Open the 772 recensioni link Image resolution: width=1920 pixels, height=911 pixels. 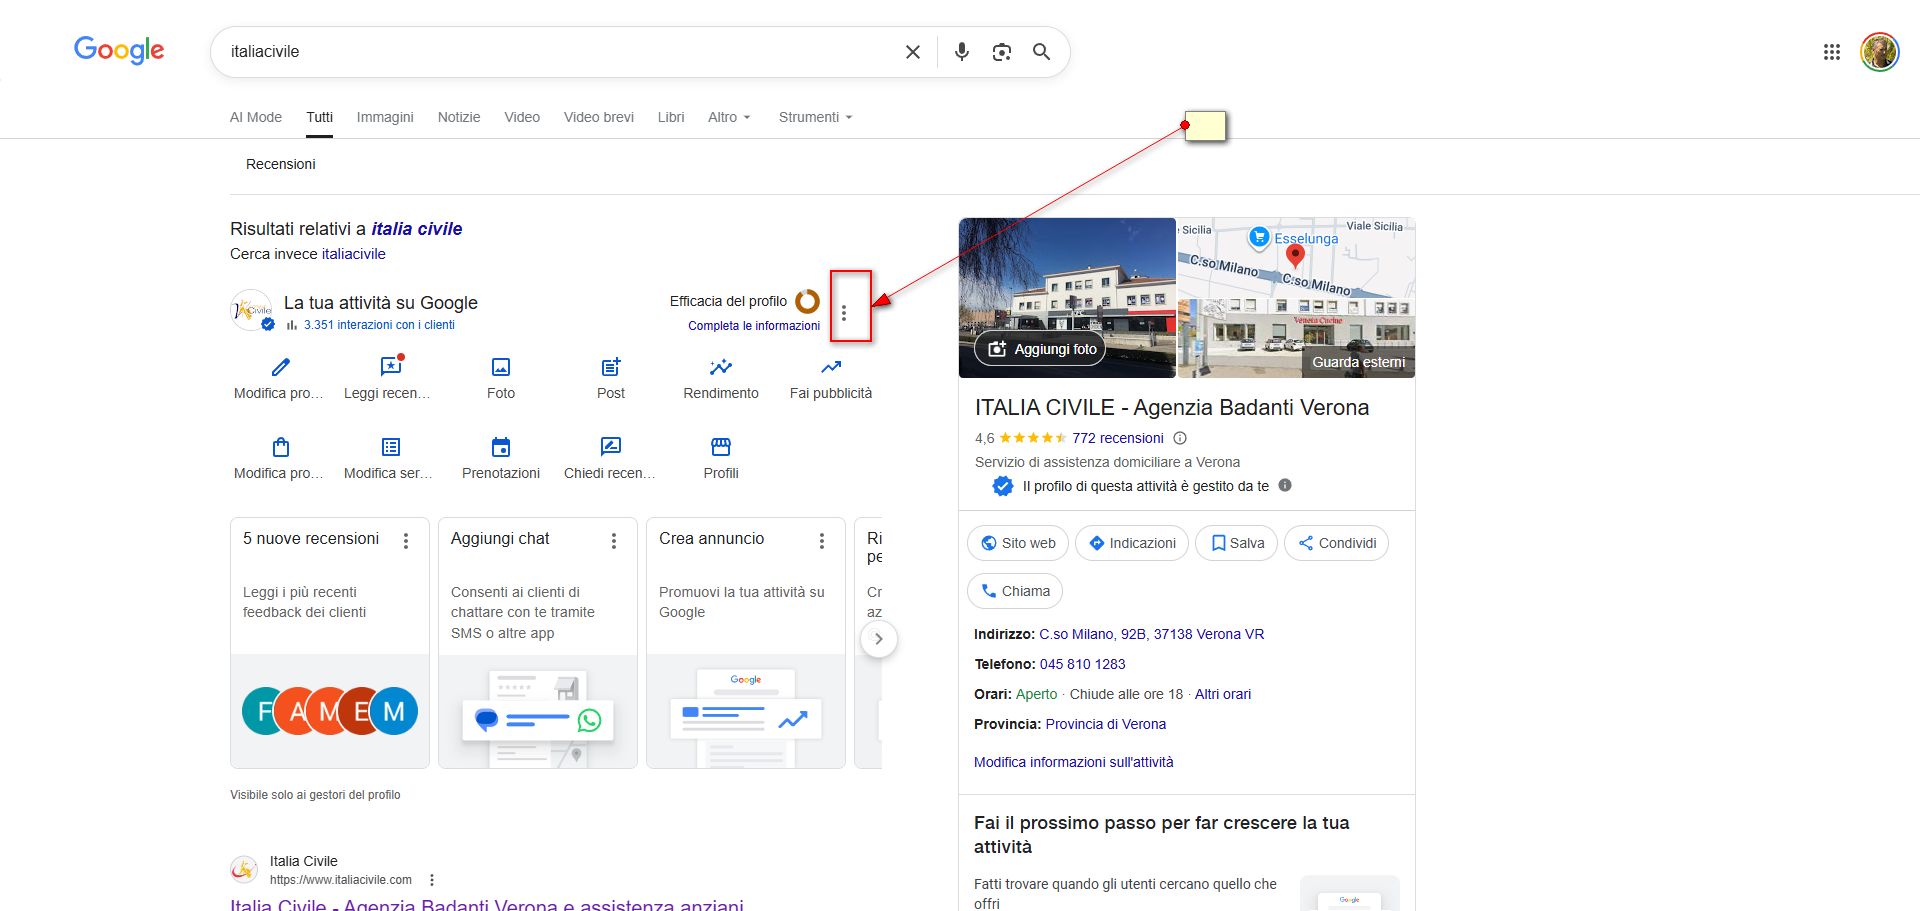pyautogui.click(x=1117, y=438)
